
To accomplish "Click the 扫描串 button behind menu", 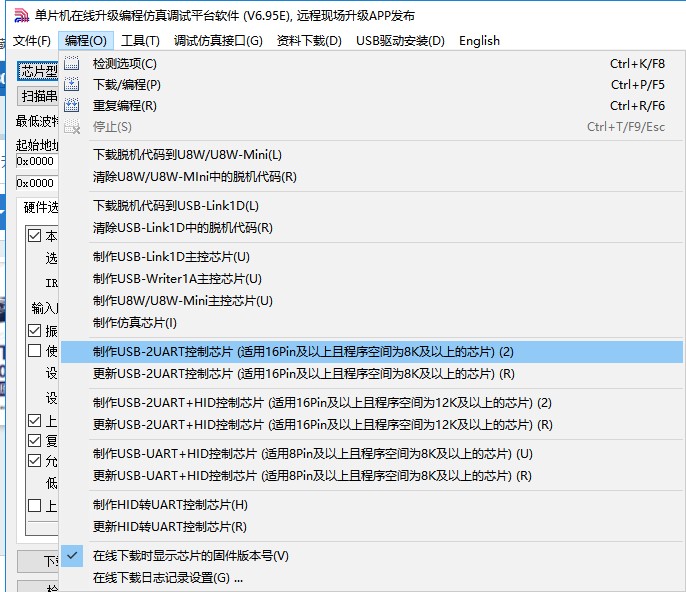I will [x=38, y=96].
